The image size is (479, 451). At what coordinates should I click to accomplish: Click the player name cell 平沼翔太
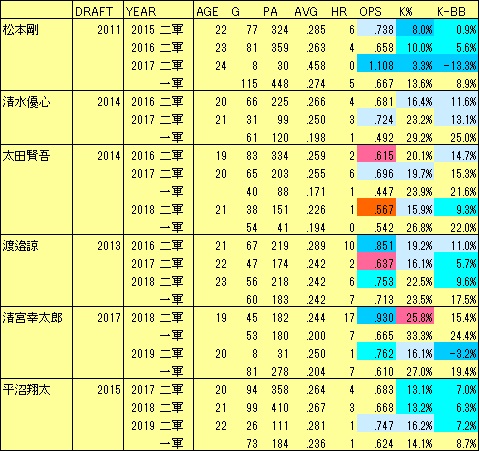coord(26,390)
